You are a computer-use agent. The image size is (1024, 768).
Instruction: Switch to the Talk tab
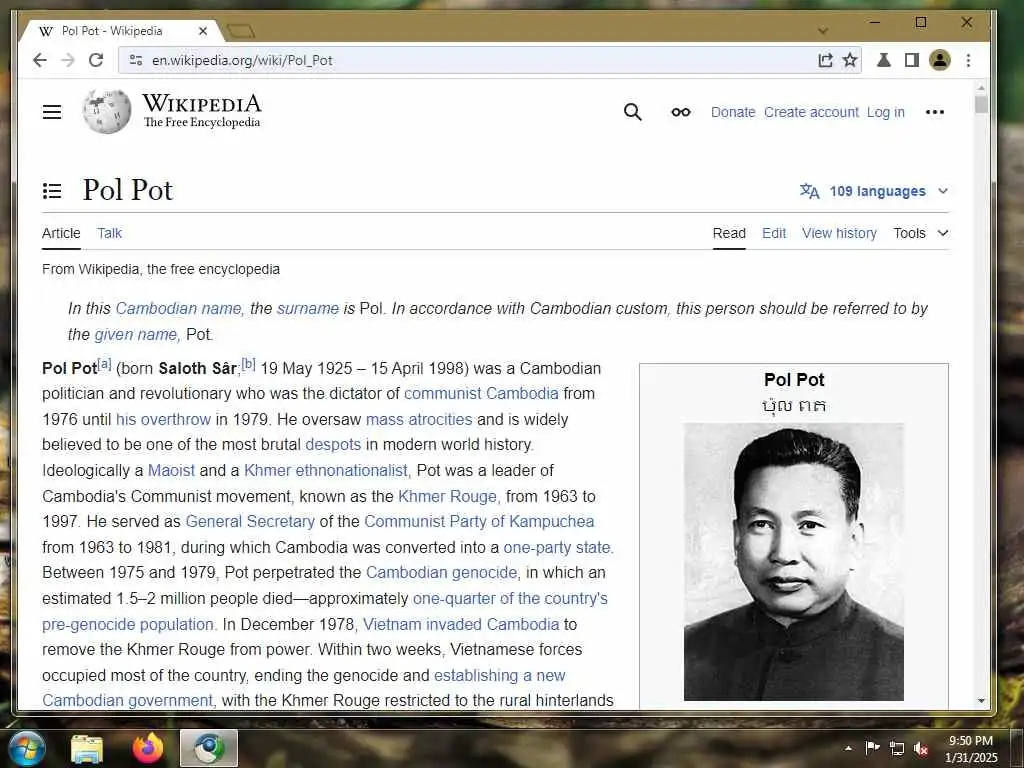[x=109, y=233]
